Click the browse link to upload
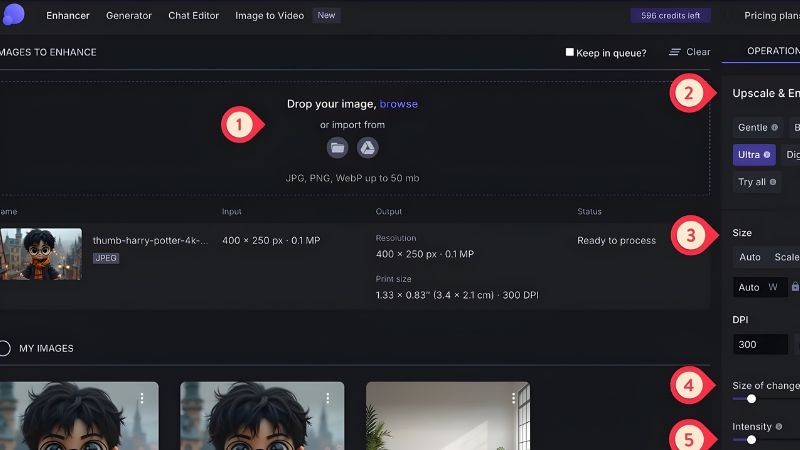 click(x=398, y=104)
